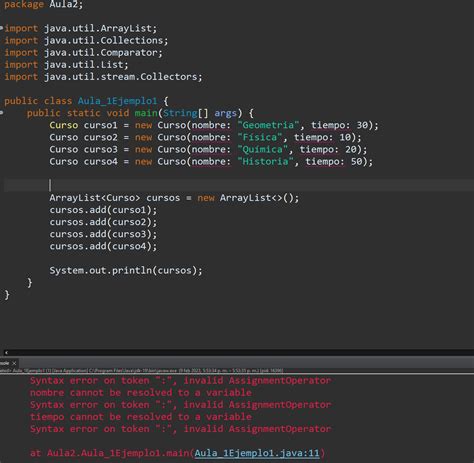Close the Console tab
Viewport: 474px width, 463px height.
(14, 363)
